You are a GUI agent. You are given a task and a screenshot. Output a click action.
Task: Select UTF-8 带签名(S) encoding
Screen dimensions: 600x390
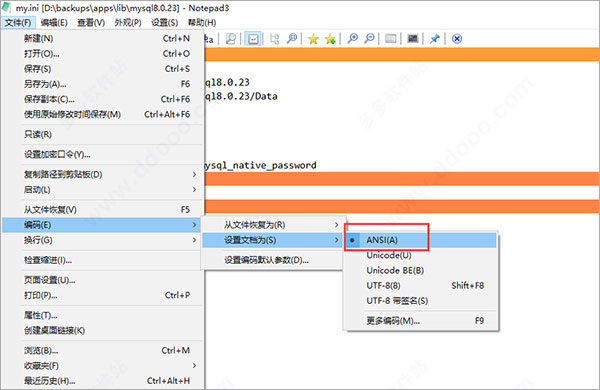(421, 301)
